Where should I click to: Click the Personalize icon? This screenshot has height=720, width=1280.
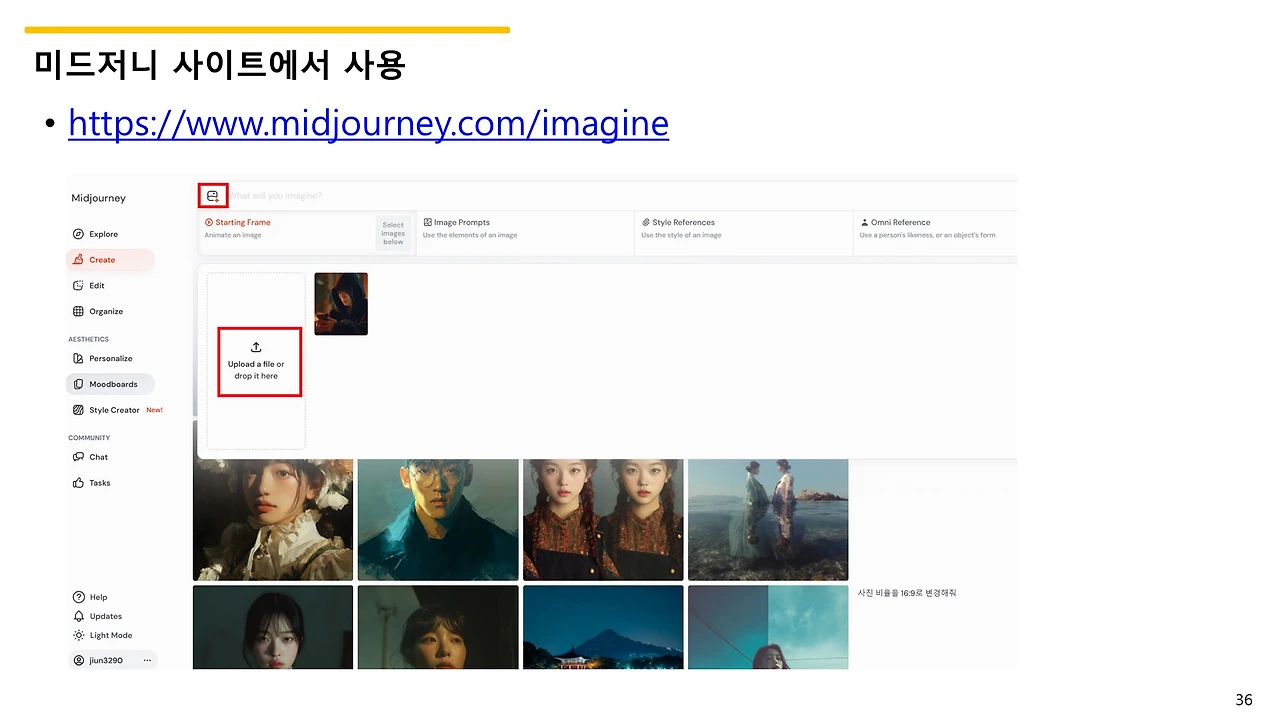coord(79,358)
